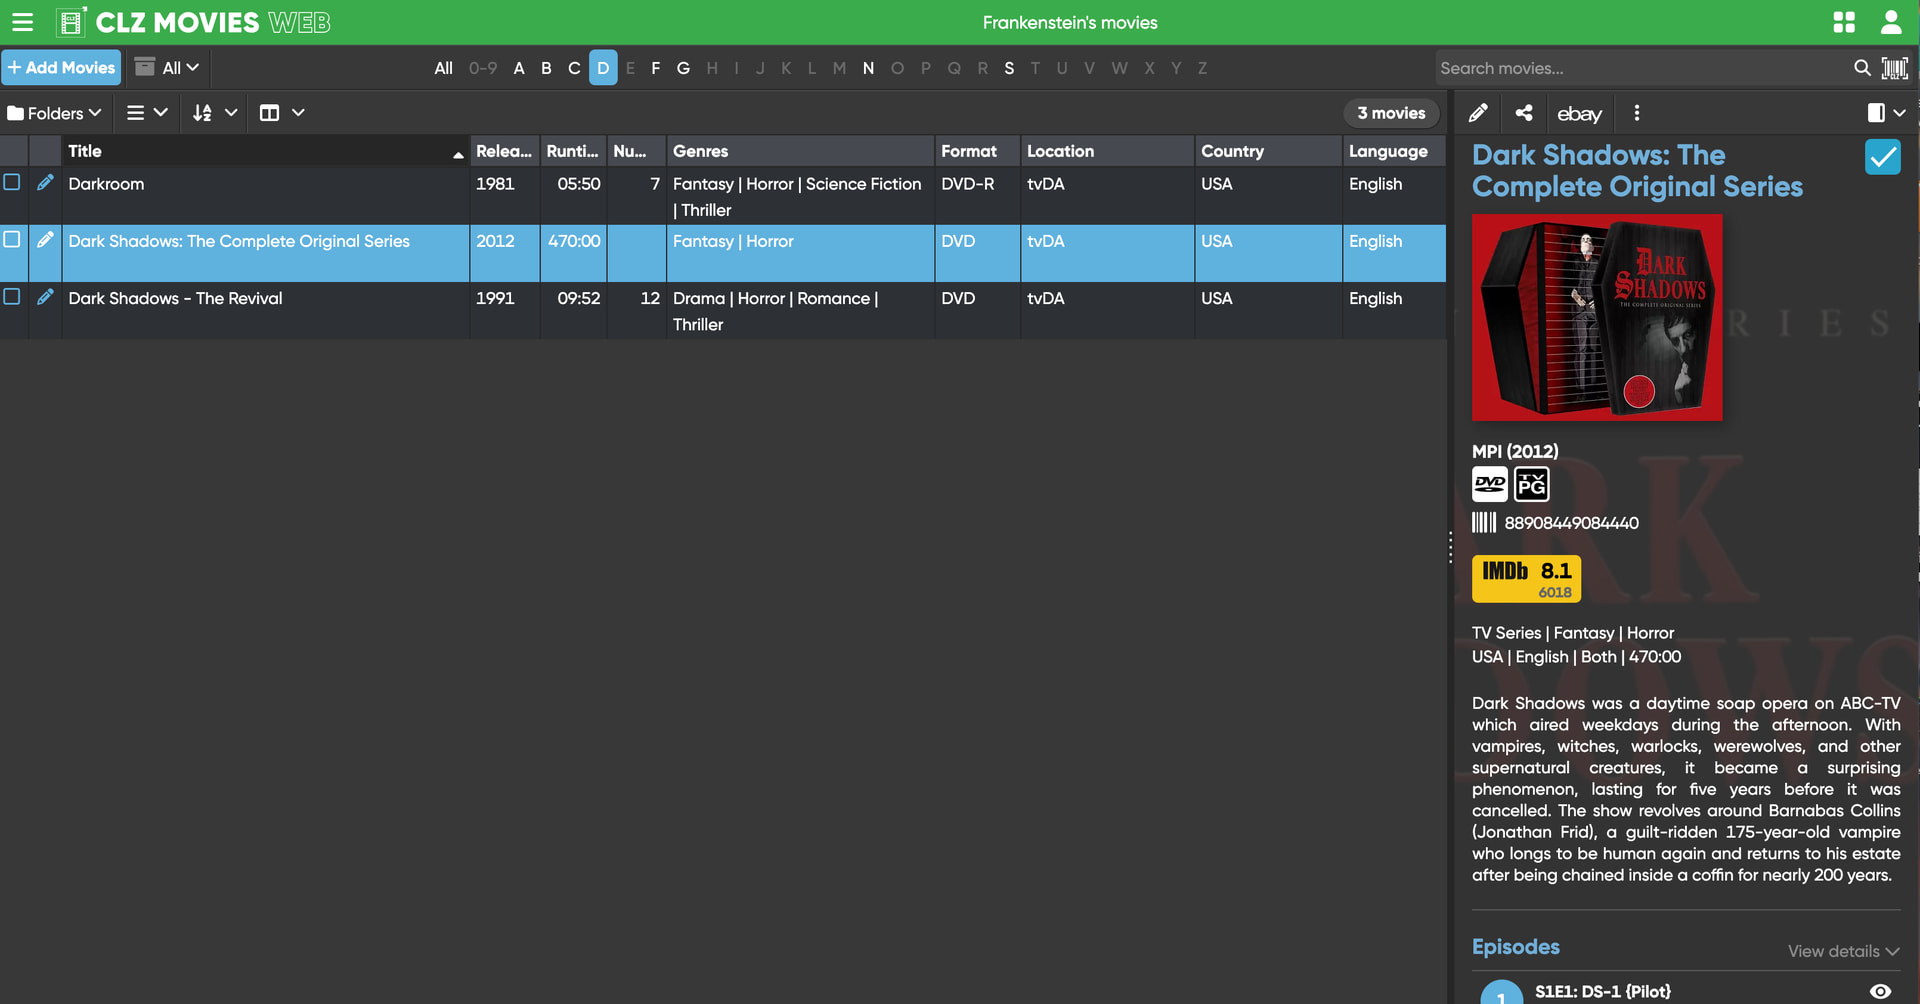Click the panel splitter drag handle

(x=1450, y=547)
